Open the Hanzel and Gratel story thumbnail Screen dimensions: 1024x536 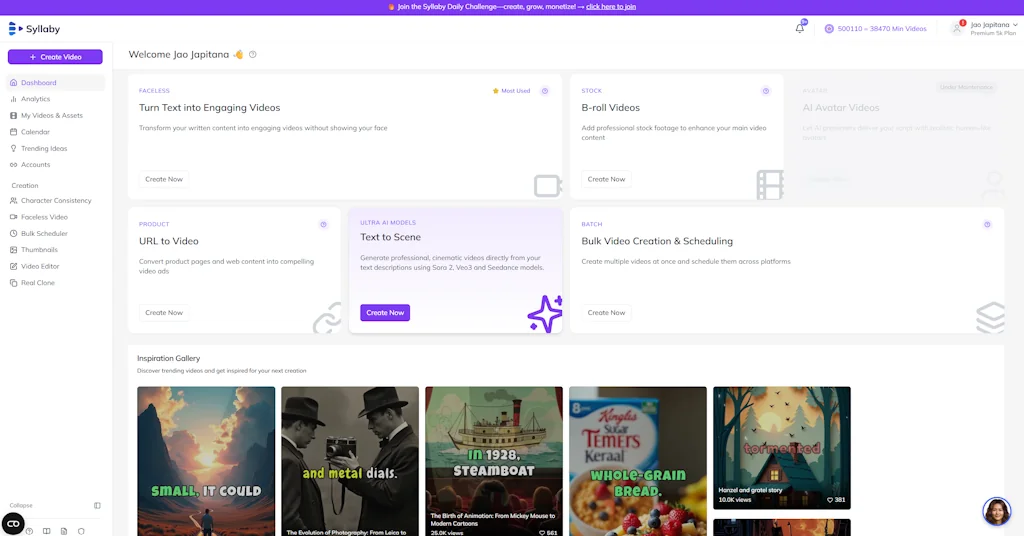click(781, 447)
